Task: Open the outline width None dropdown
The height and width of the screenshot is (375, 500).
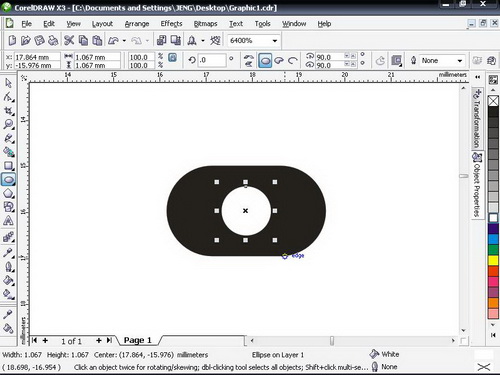Action: tap(460, 61)
